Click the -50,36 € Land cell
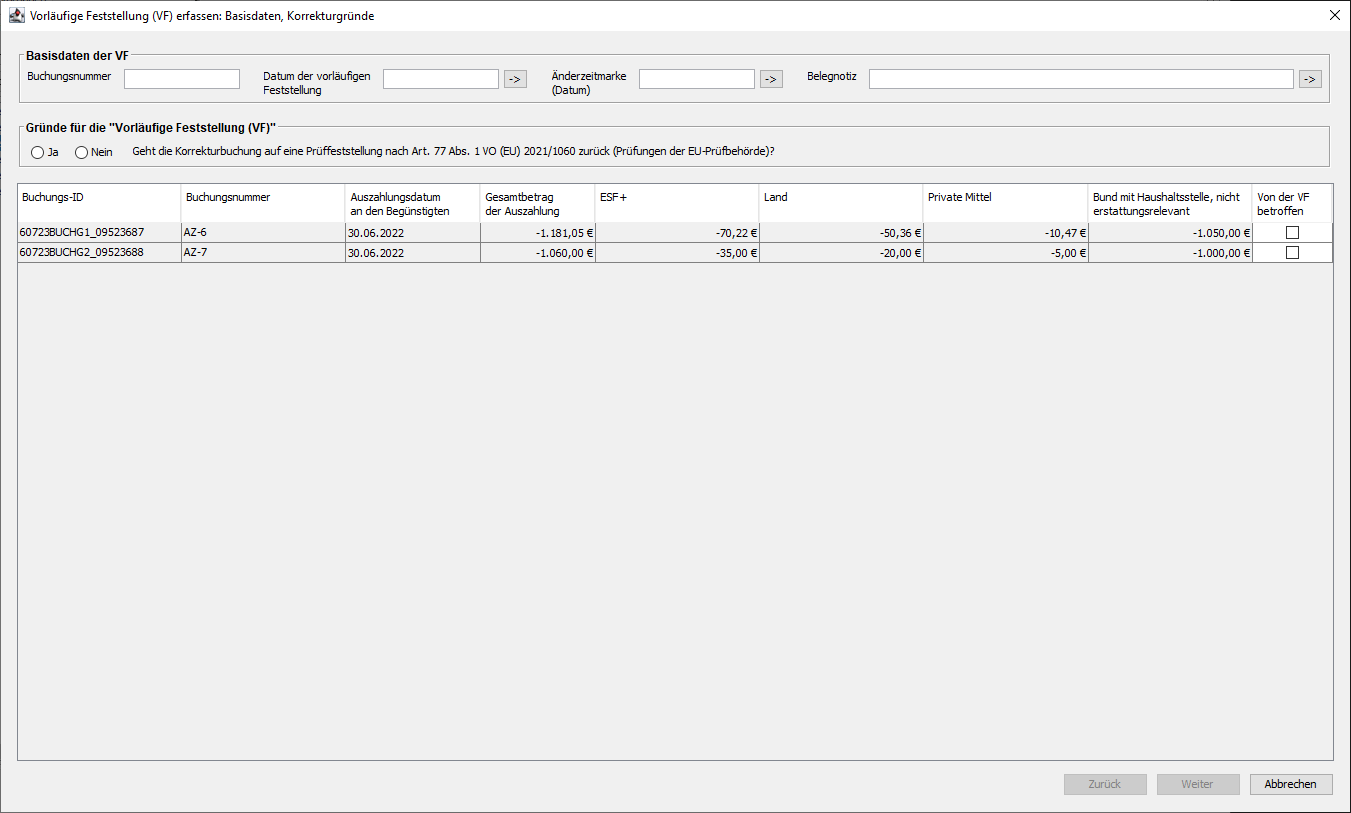This screenshot has width=1351, height=813. point(841,233)
